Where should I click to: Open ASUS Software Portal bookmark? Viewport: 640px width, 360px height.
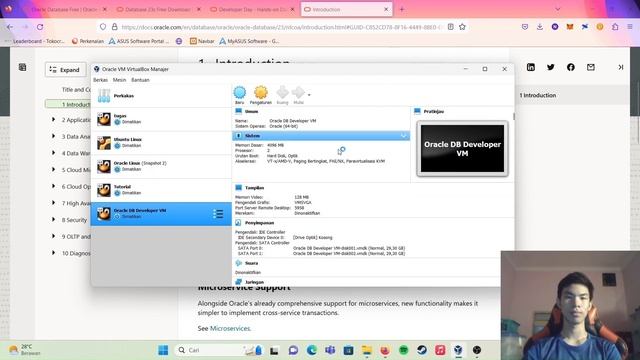click(x=139, y=41)
